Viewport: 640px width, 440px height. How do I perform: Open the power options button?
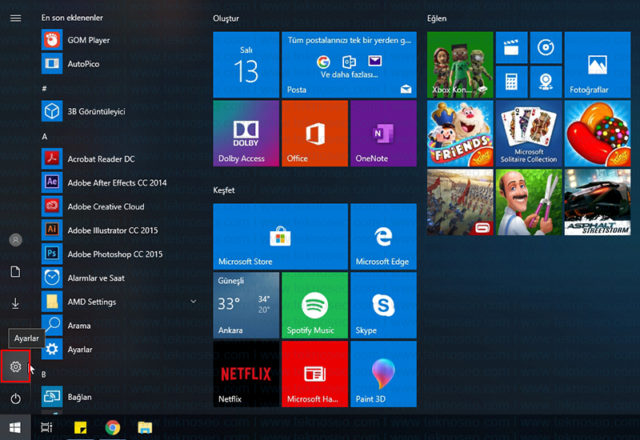coord(16,398)
